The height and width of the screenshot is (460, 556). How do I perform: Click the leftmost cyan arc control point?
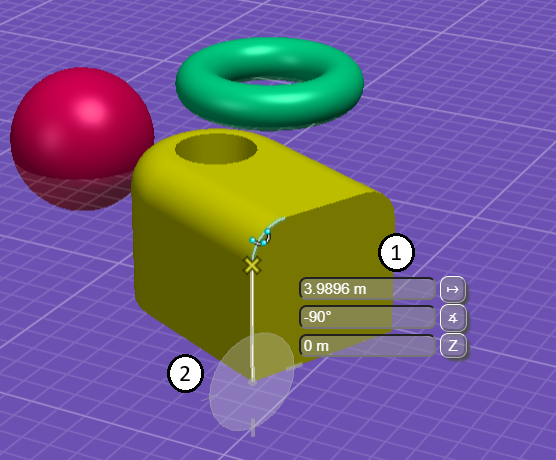click(x=252, y=240)
